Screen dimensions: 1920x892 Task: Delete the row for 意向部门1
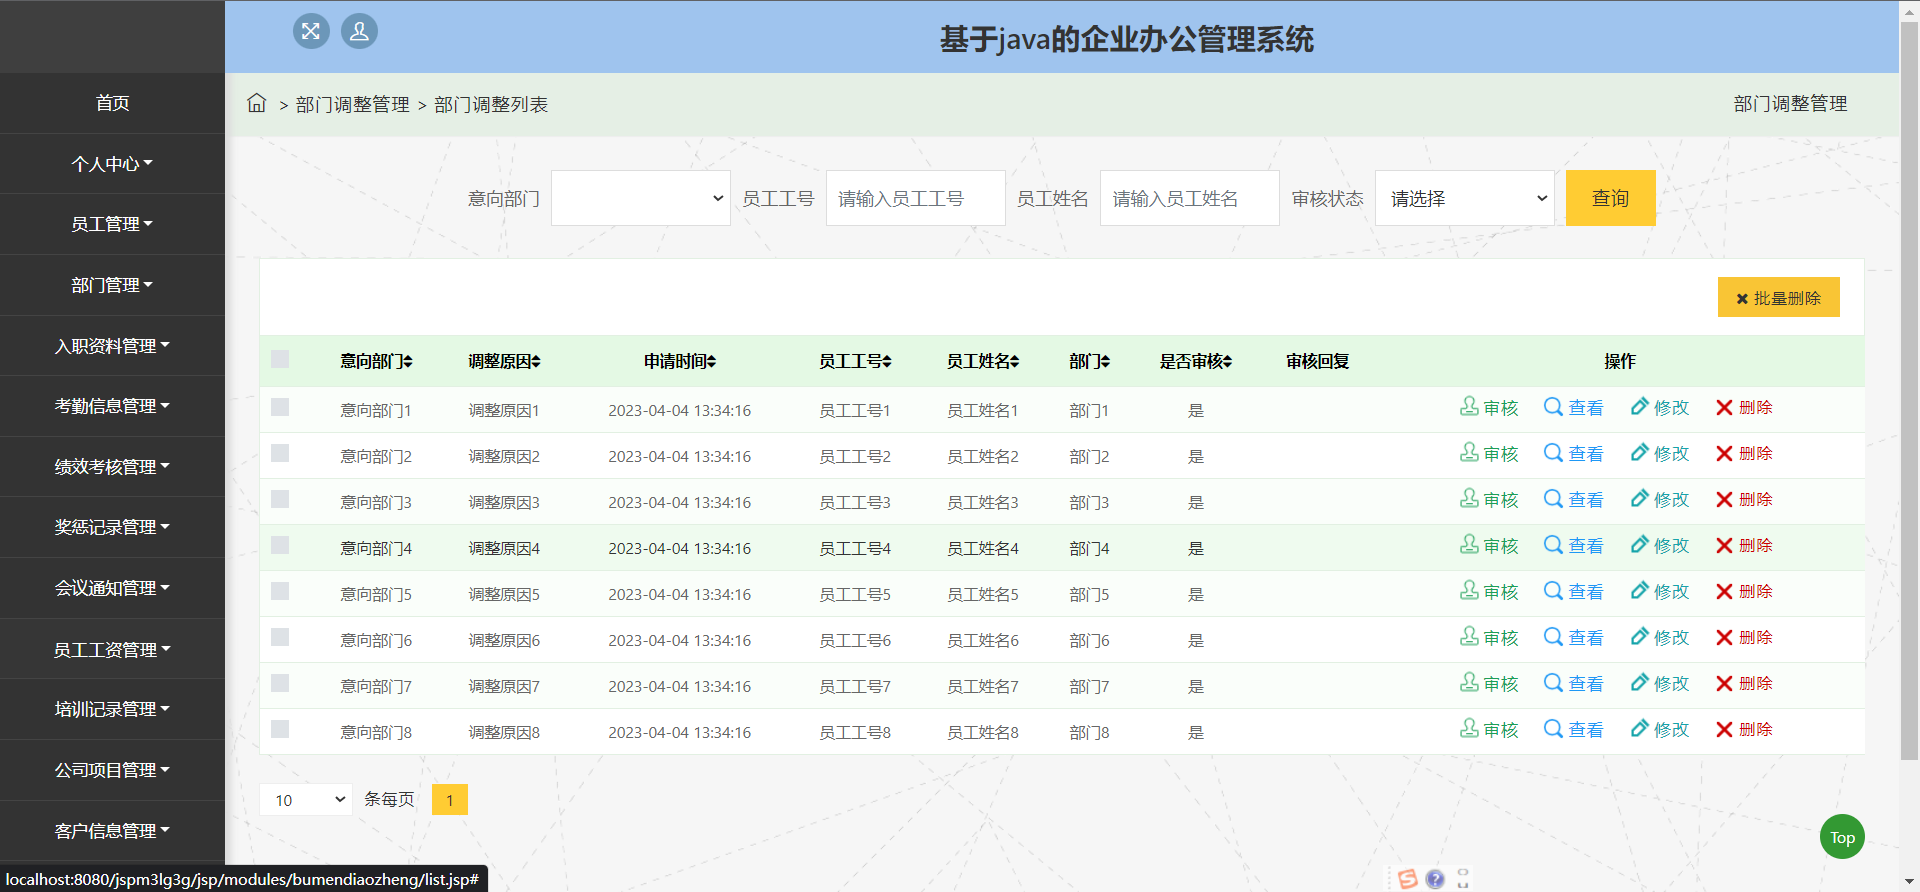coord(1744,407)
